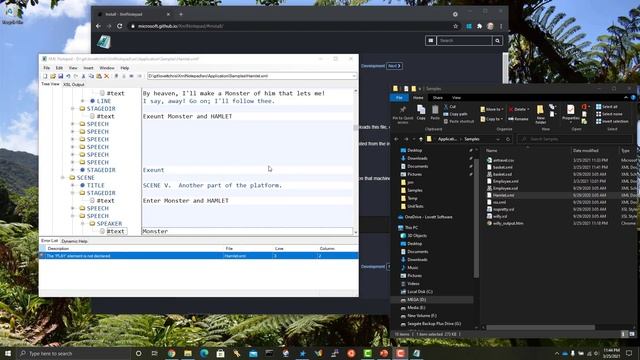Click New folder icon in Explorer ribbon
Viewport: 640px width, 360px height.
click(540, 114)
